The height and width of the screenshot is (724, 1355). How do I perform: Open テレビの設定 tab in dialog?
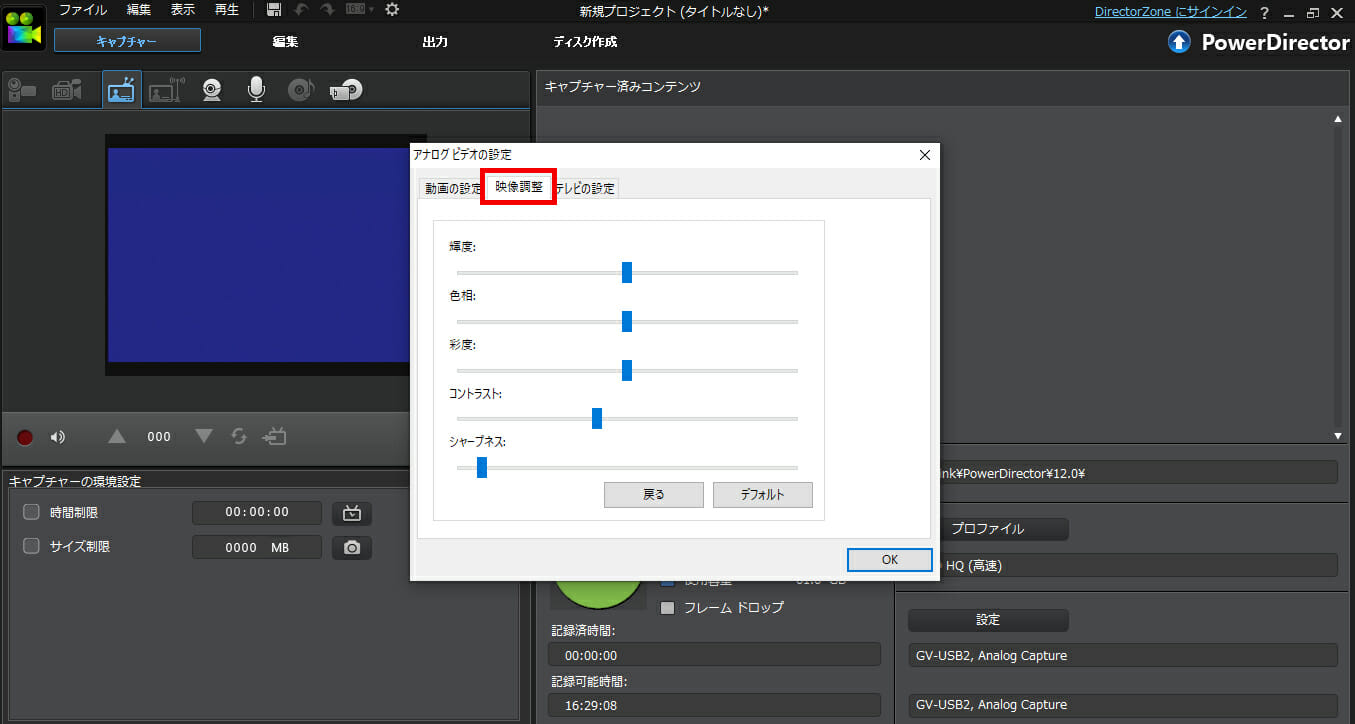pos(587,188)
